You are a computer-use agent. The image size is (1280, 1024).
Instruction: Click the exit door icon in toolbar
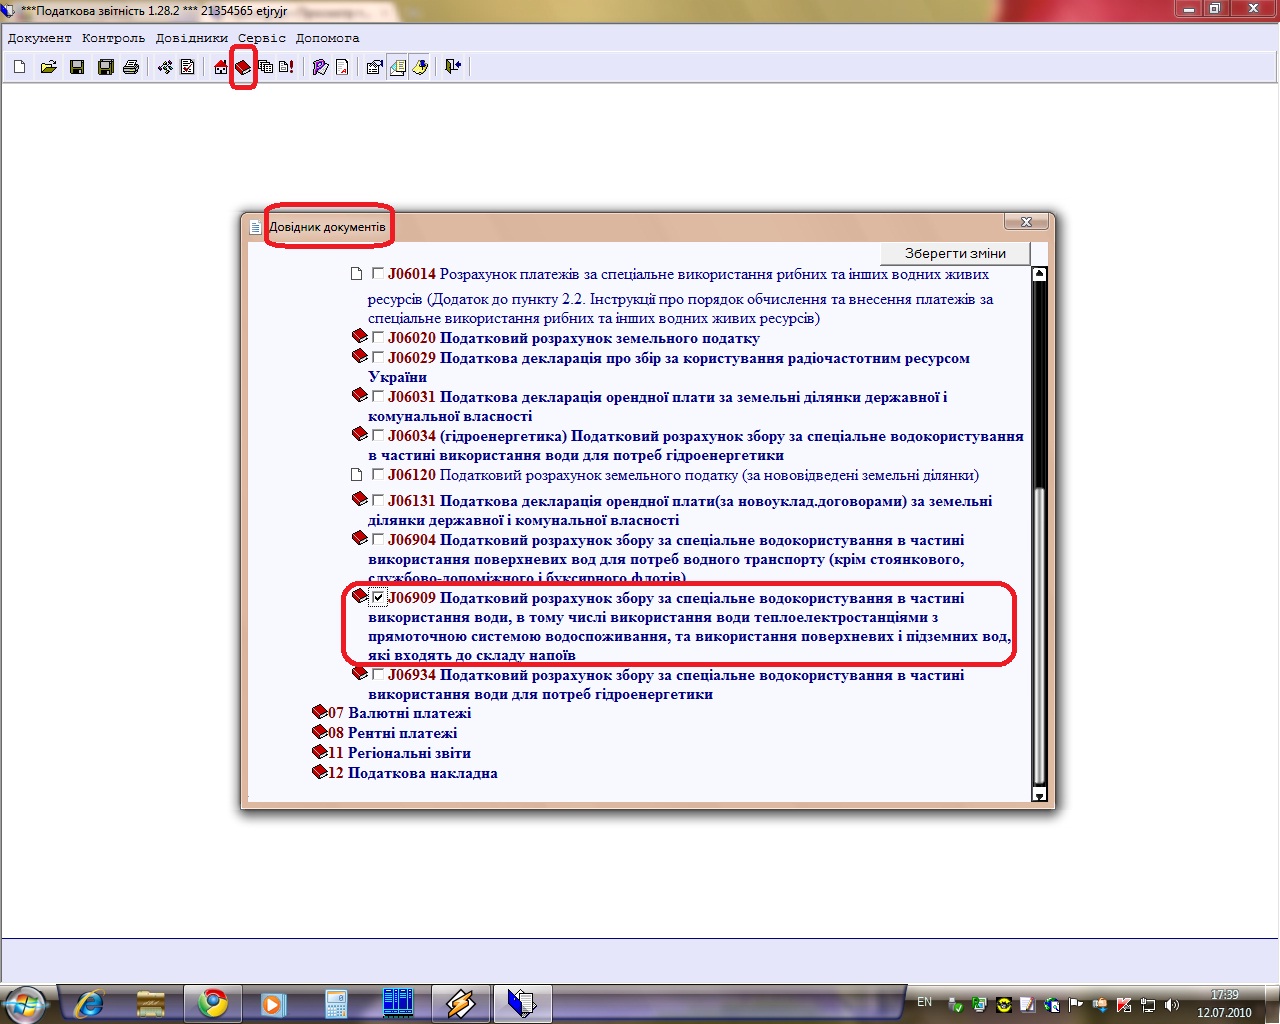coord(453,67)
